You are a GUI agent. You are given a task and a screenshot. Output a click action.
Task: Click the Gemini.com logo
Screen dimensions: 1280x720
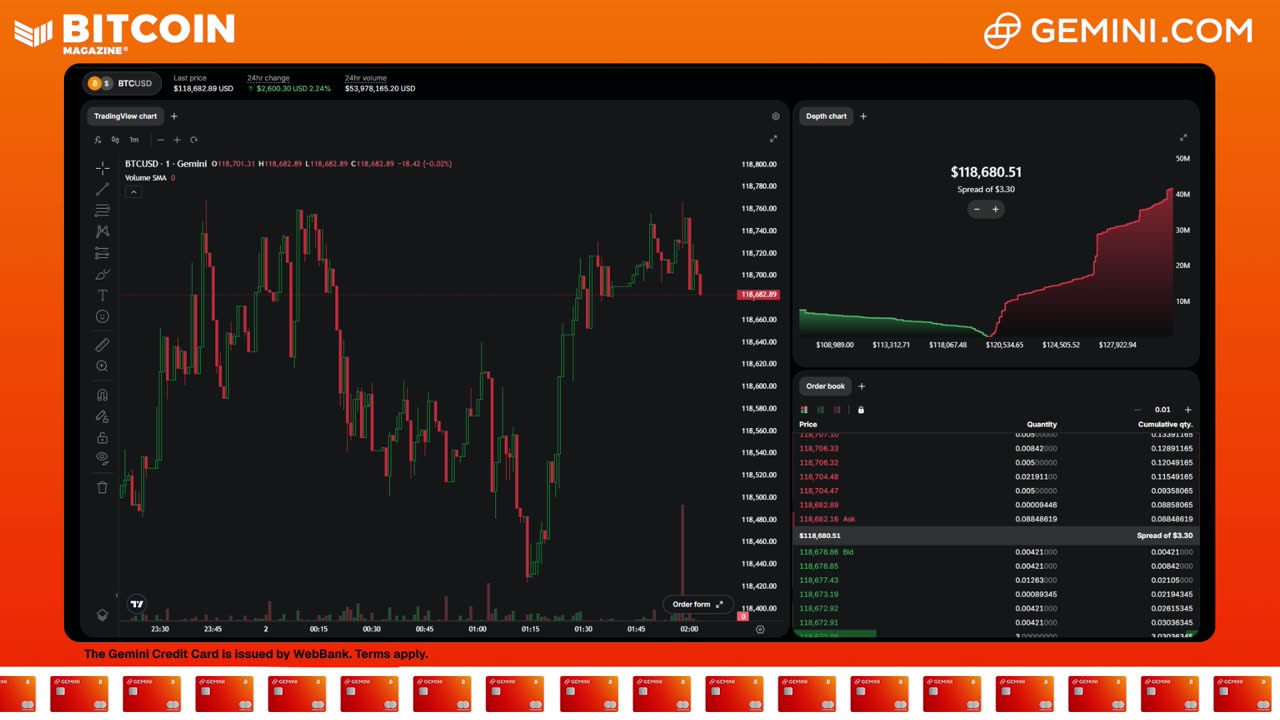point(1118,30)
